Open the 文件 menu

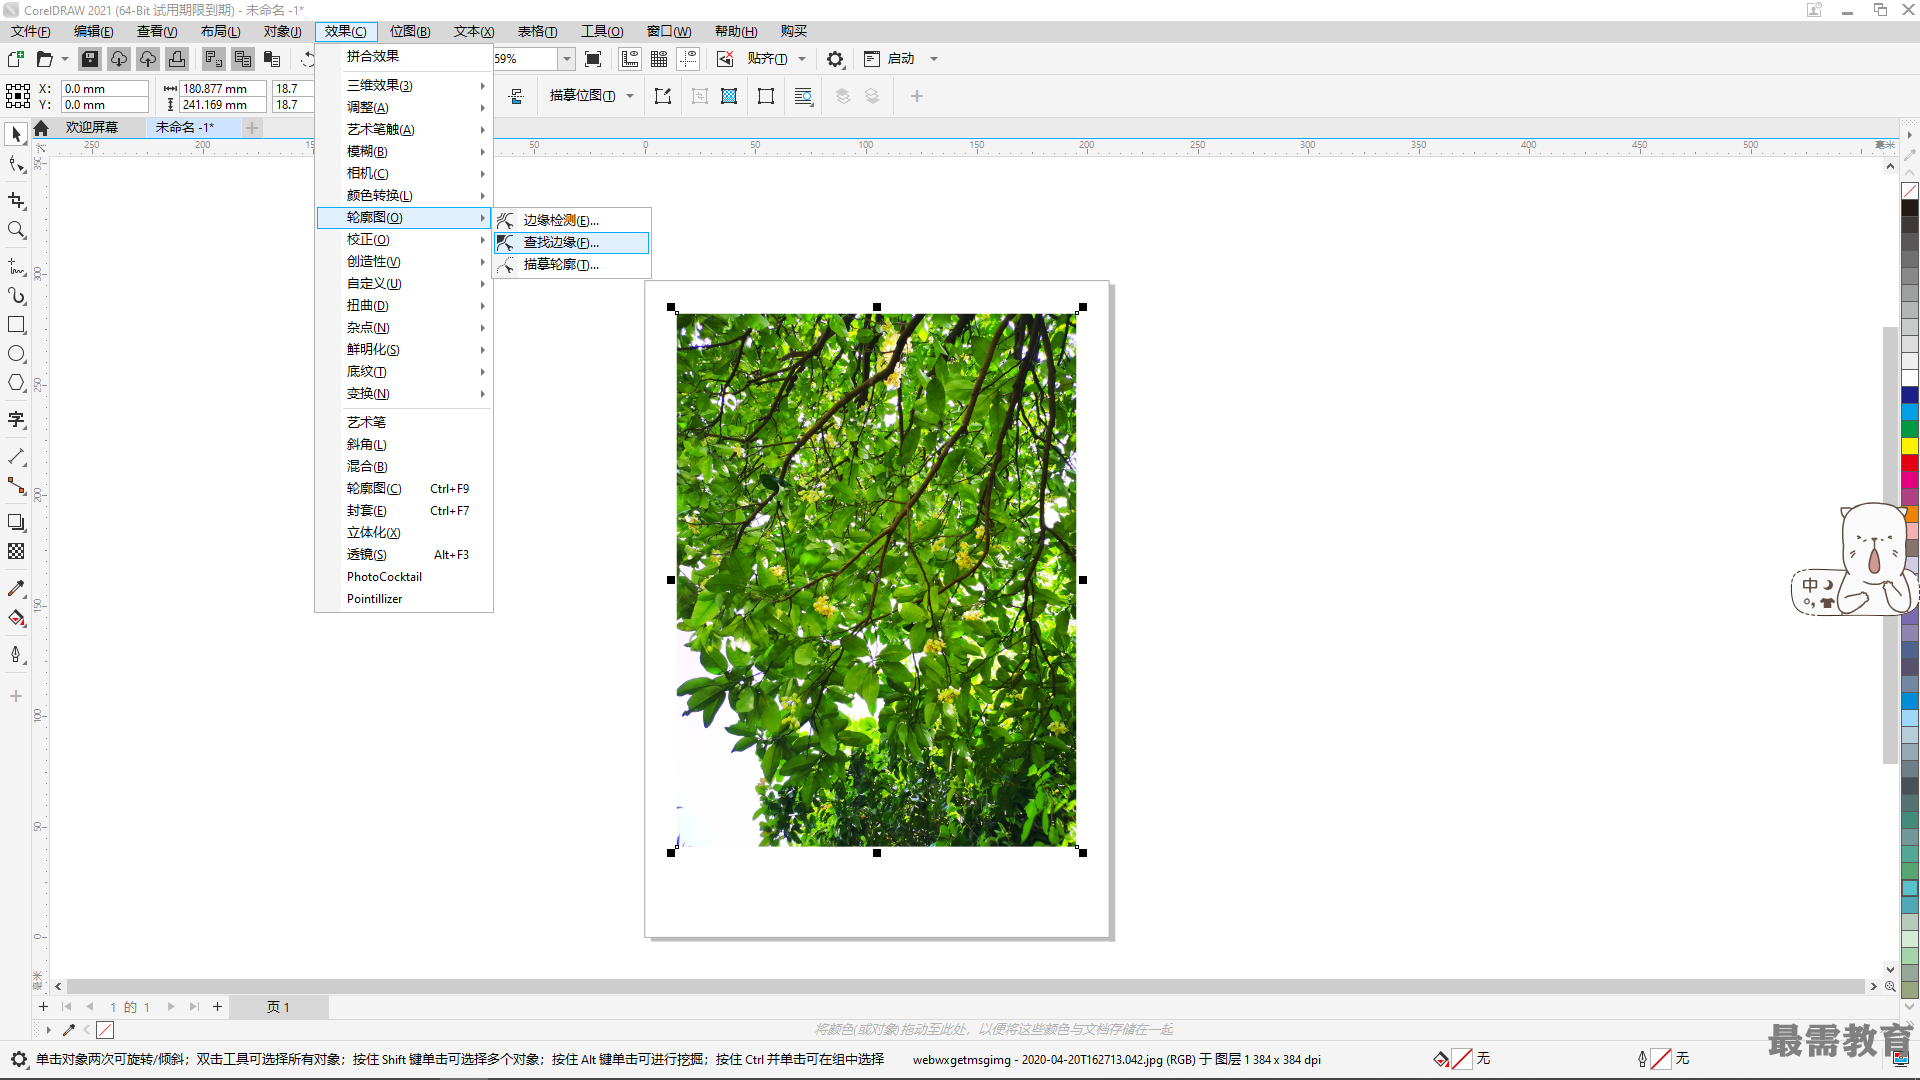point(31,31)
